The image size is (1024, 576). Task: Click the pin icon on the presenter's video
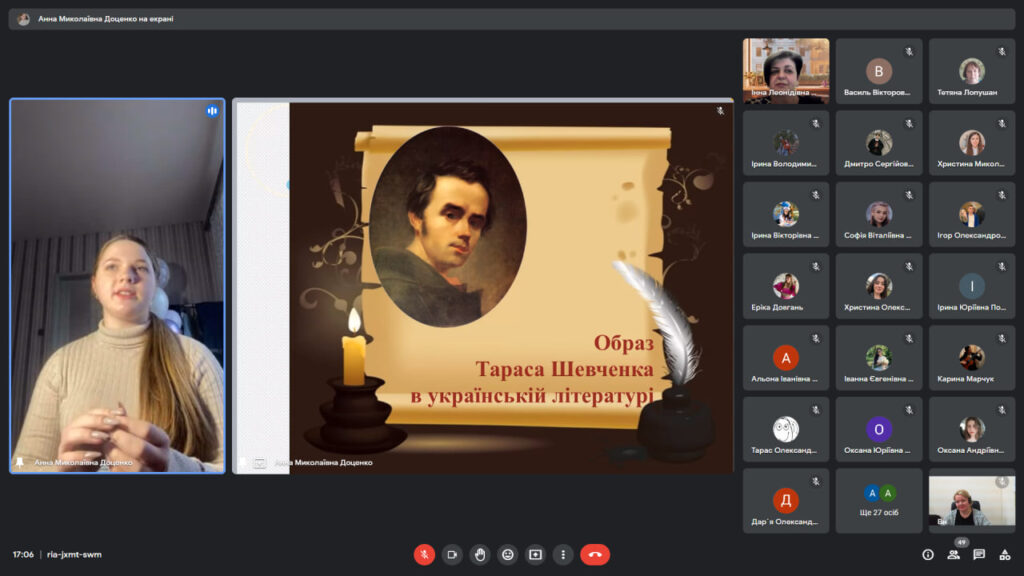[x=20, y=463]
